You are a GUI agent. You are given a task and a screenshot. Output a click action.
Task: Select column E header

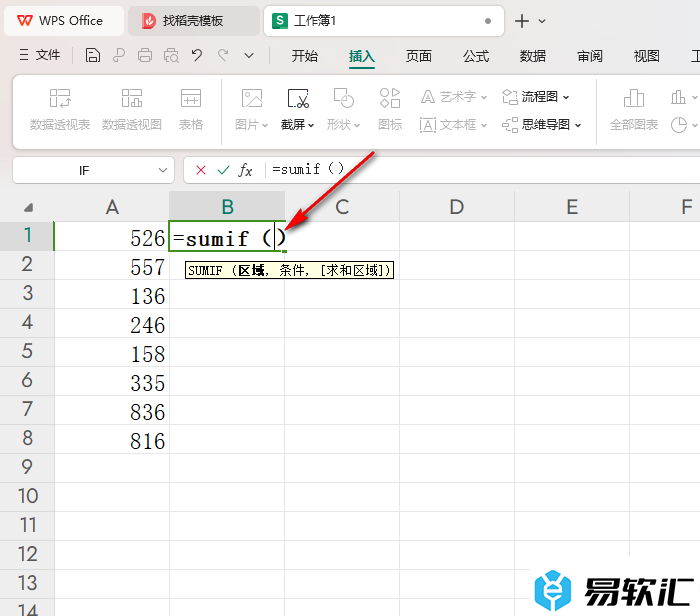[572, 207]
